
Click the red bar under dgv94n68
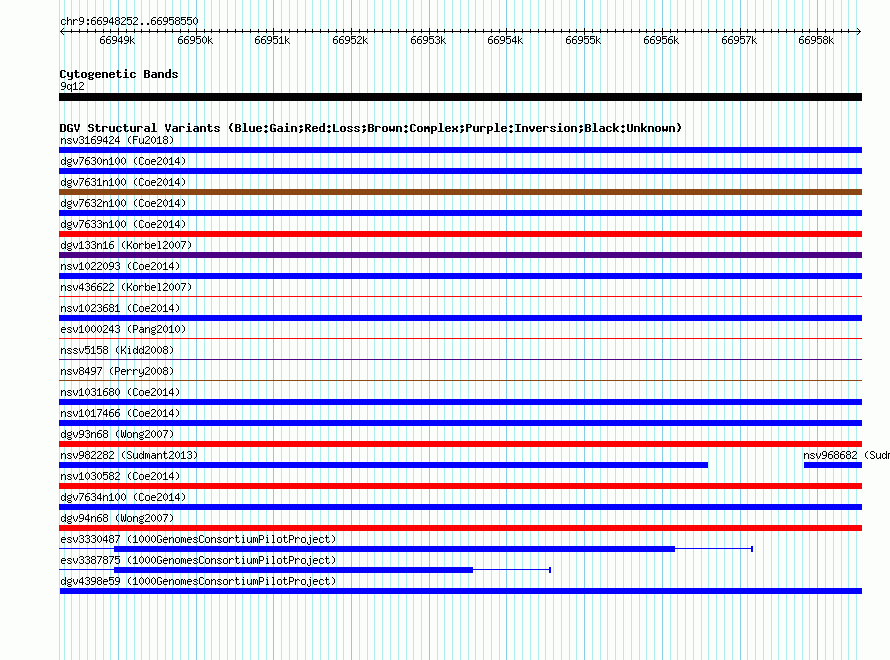point(460,528)
